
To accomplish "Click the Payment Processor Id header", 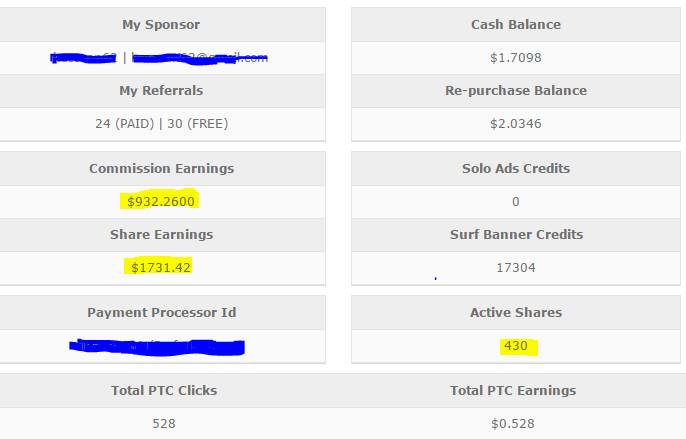I will [161, 313].
